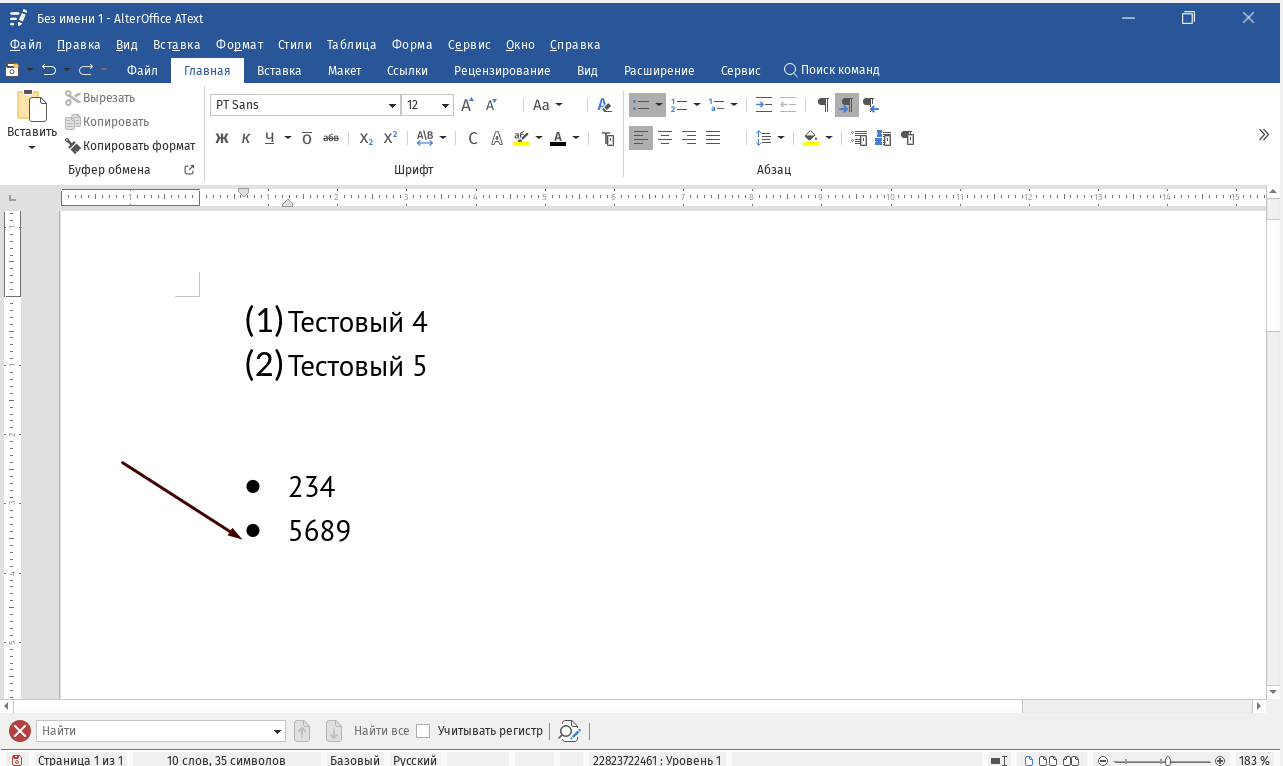Toggle subscript X₂ formatting

[x=366, y=138]
